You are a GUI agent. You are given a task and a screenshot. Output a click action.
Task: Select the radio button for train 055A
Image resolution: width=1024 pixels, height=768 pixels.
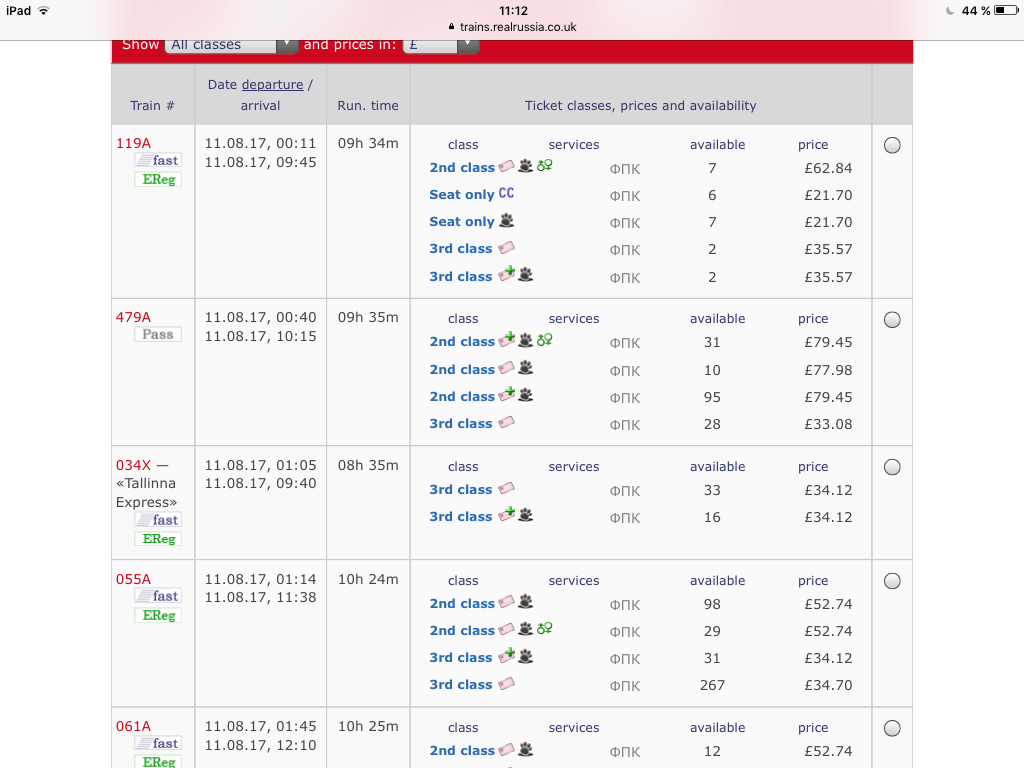(x=892, y=581)
